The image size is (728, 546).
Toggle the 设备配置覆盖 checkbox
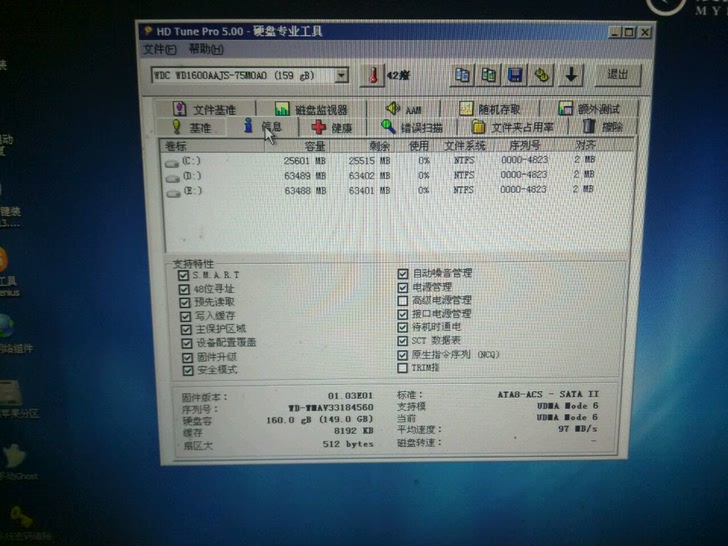click(187, 344)
